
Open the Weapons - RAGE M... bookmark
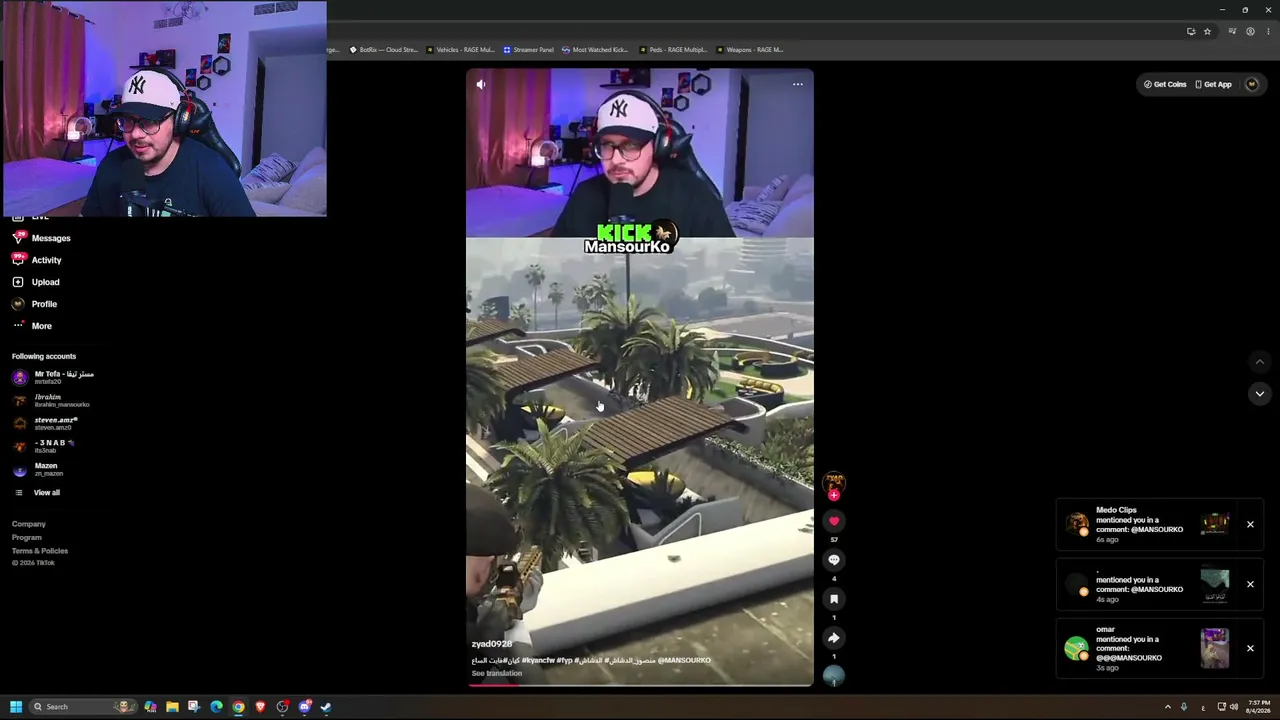[749, 49]
